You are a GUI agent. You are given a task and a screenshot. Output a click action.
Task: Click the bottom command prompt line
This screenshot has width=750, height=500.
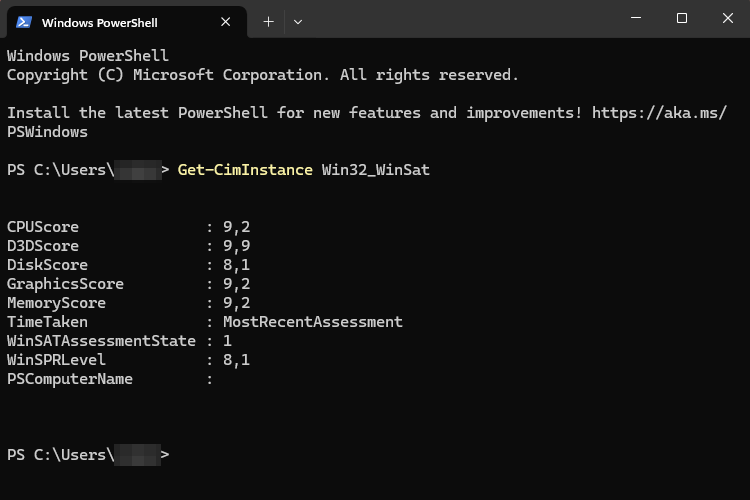[x=88, y=455]
